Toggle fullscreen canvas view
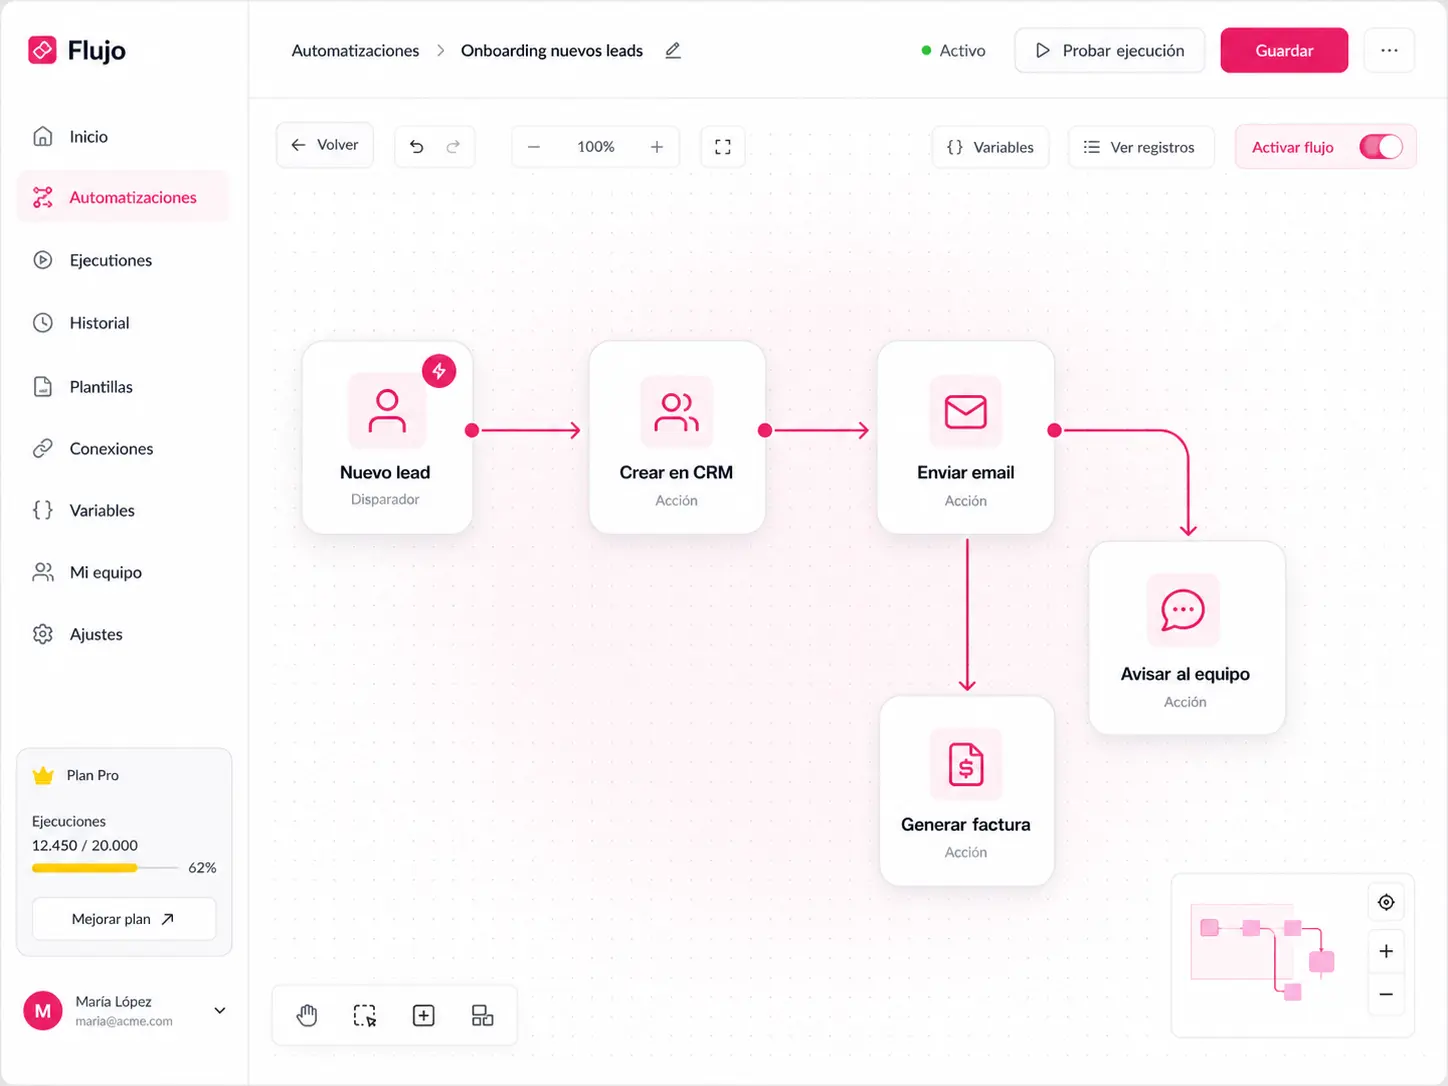This screenshot has height=1086, width=1448. (x=723, y=147)
